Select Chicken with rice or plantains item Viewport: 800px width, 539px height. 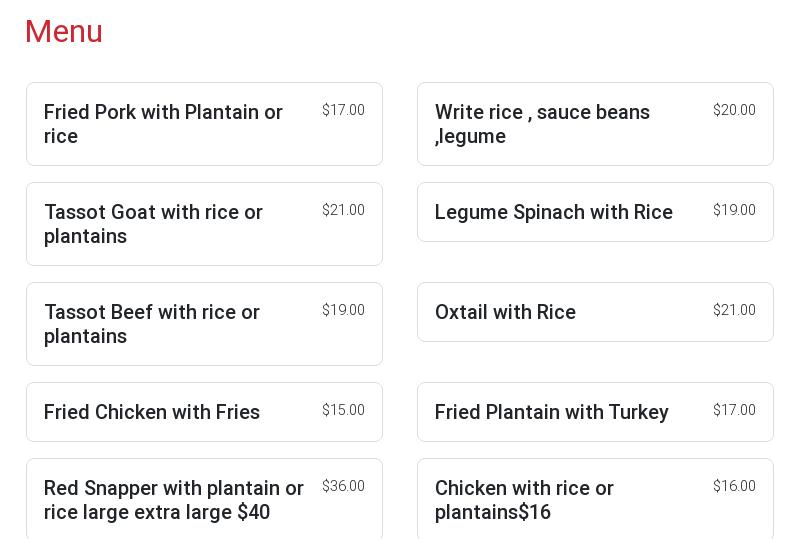(x=524, y=500)
